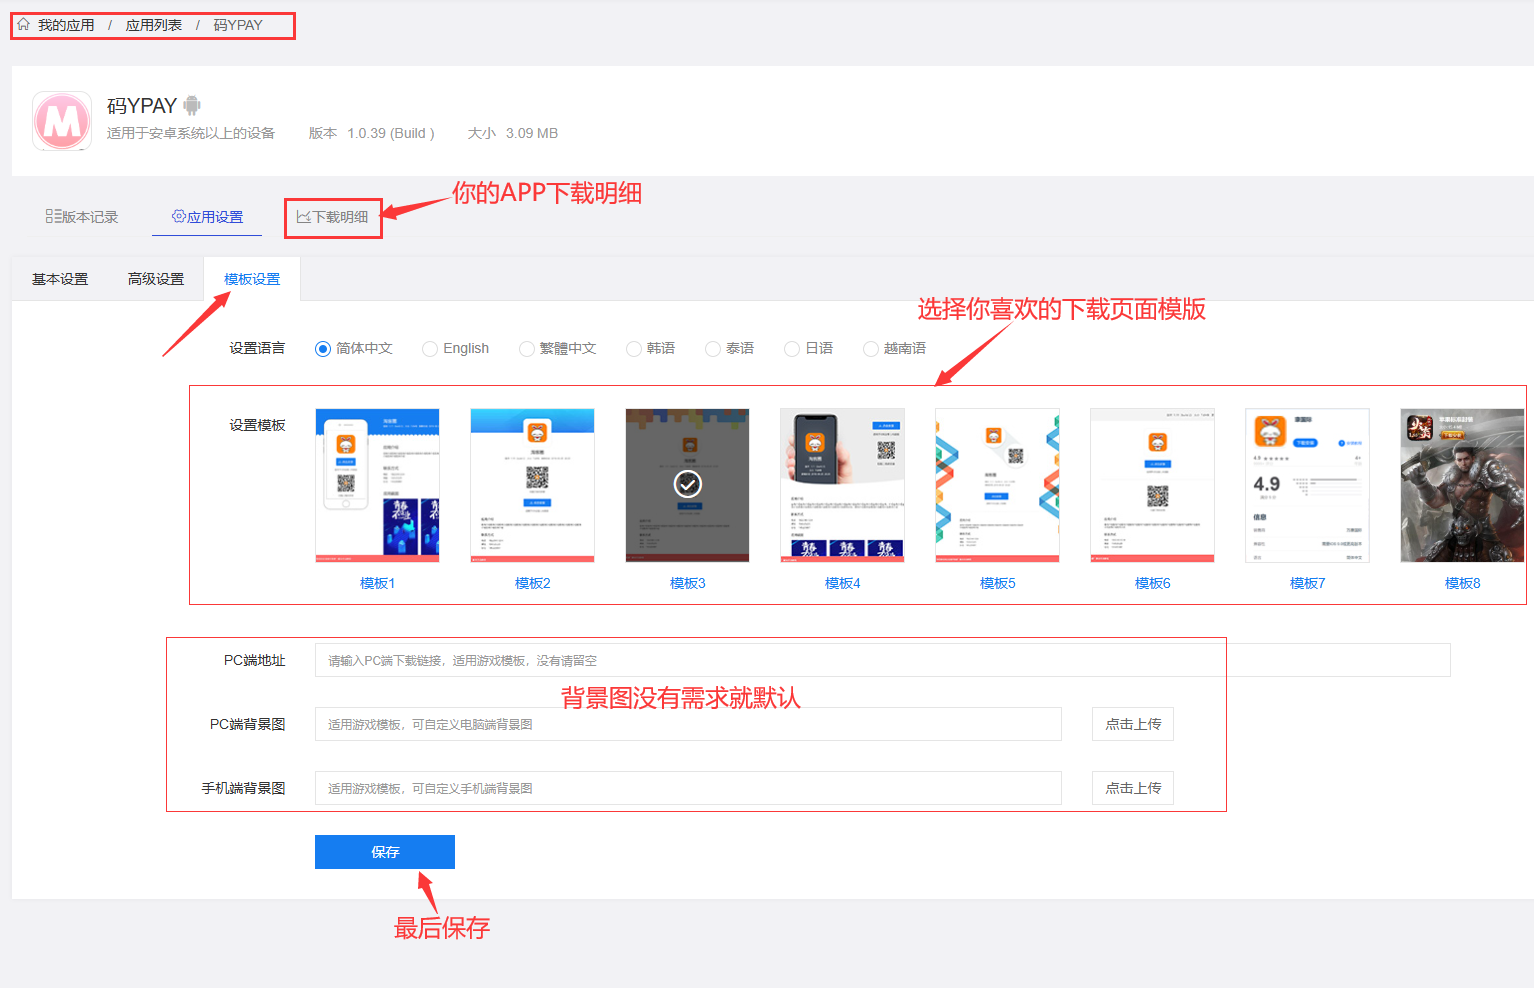Open the 版本记录 tab
The image size is (1534, 988).
pyautogui.click(x=82, y=217)
